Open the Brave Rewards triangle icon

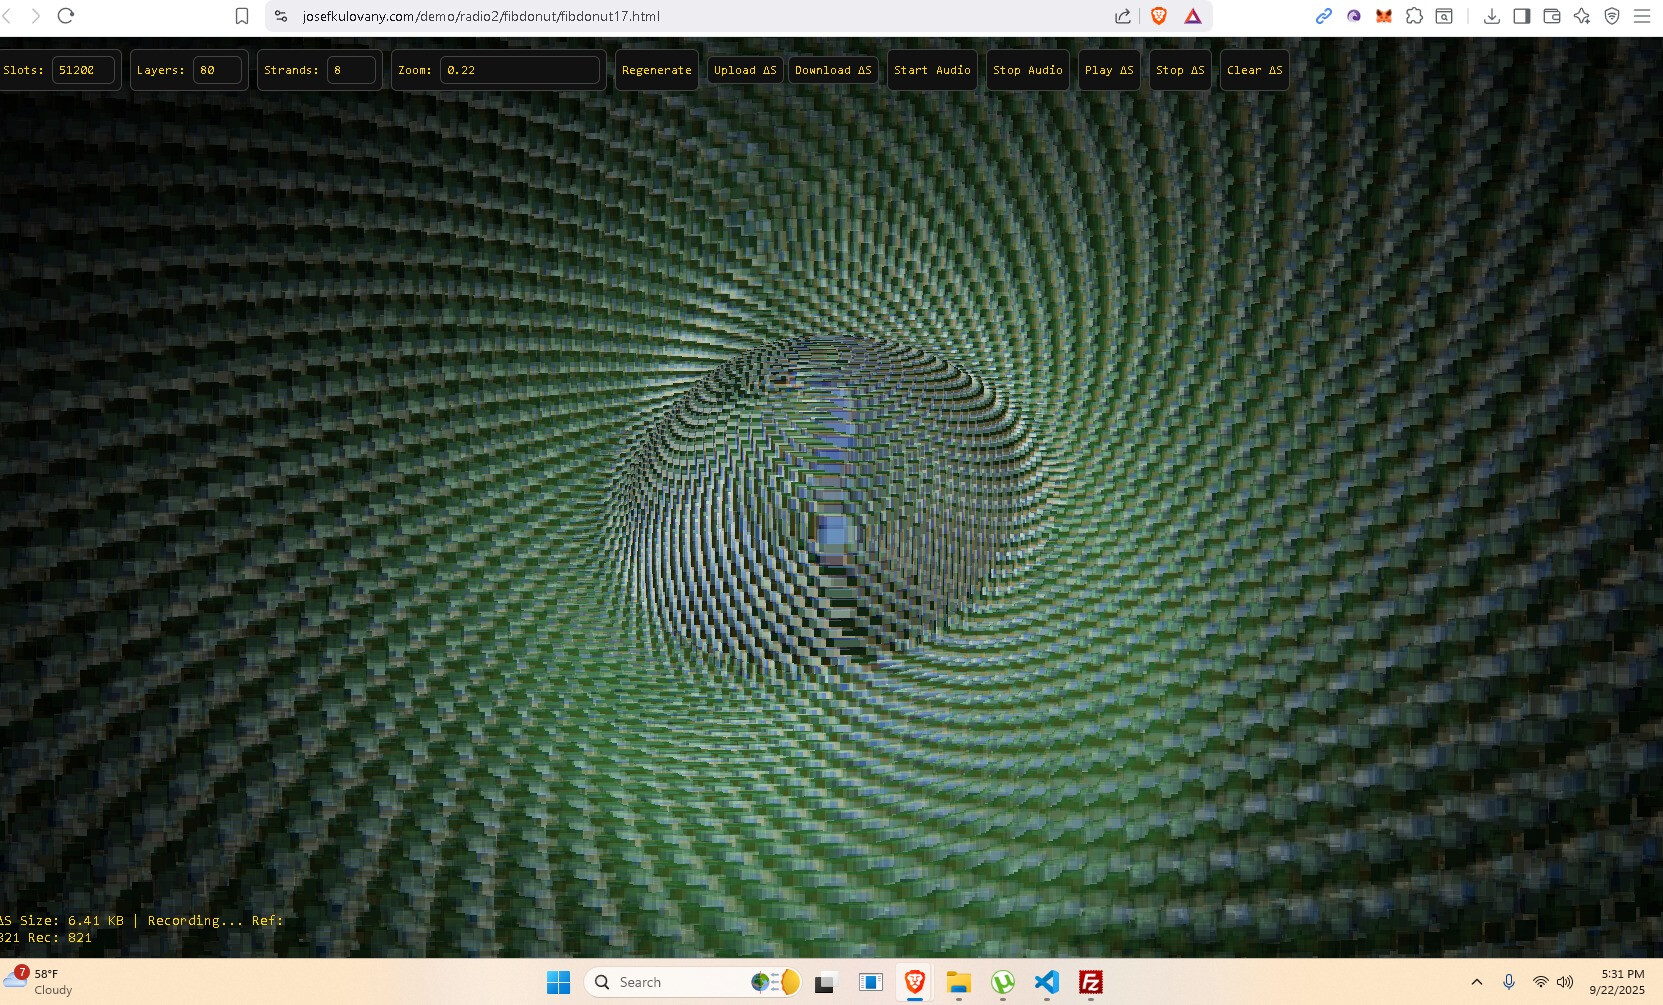1193,16
